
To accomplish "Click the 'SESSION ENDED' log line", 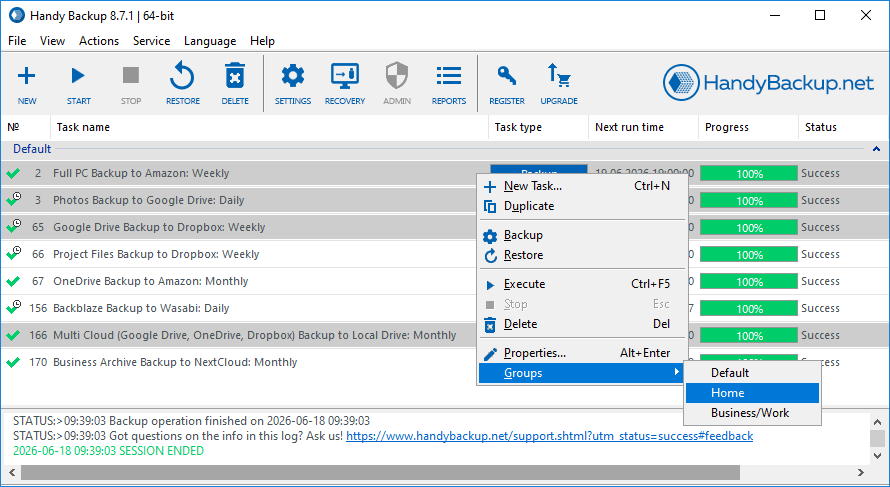I will (108, 451).
